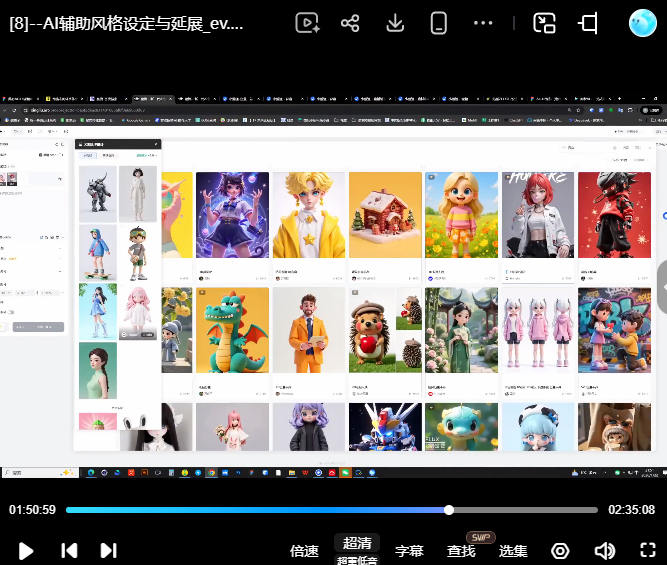This screenshot has width=667, height=565.
Task: Tap the rotate/crop screen icon
Action: point(589,23)
